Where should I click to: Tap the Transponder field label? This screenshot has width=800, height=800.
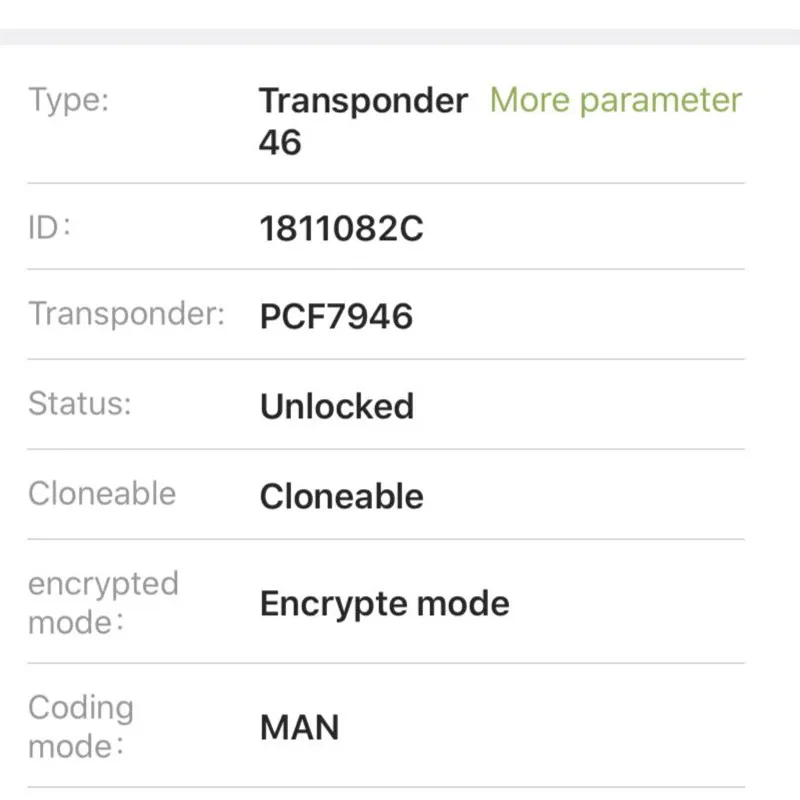pos(127,314)
